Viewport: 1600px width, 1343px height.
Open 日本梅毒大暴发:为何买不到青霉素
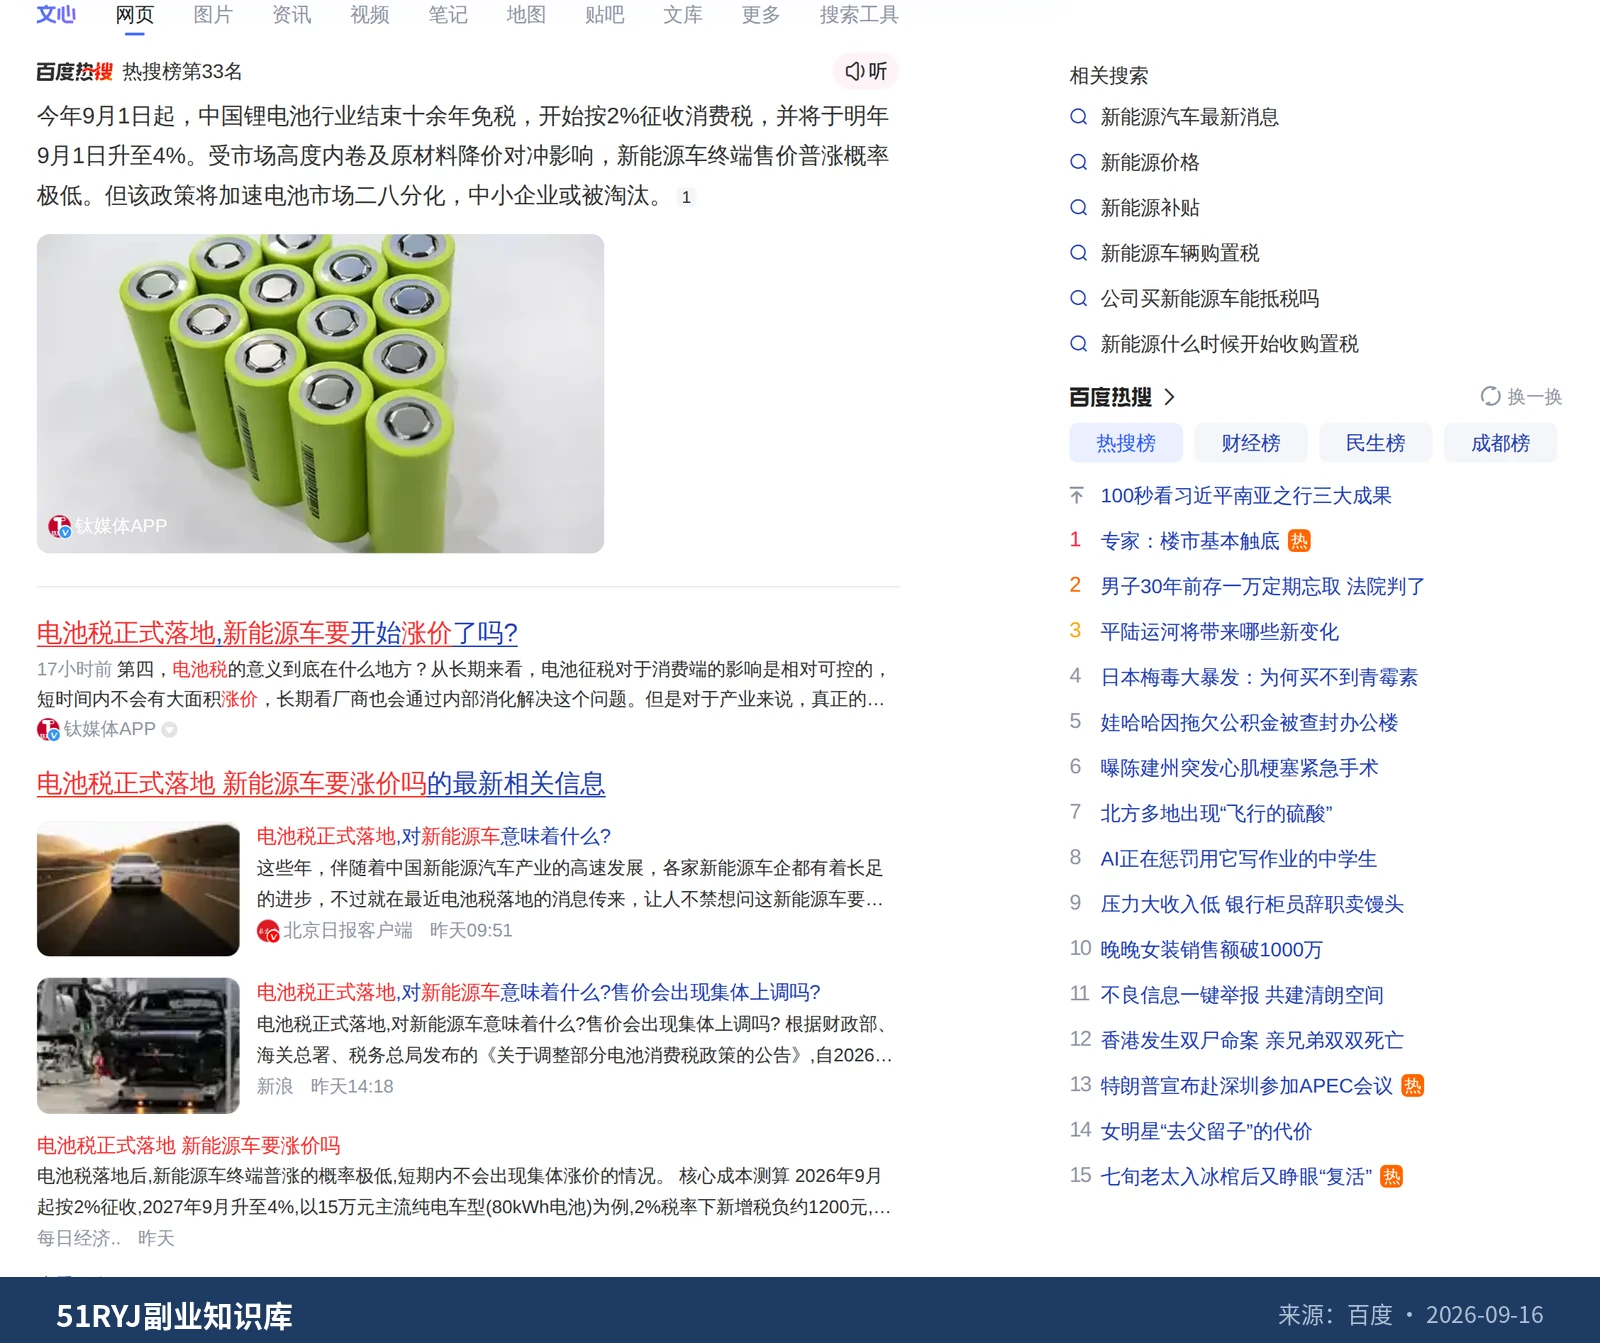[x=1259, y=678]
